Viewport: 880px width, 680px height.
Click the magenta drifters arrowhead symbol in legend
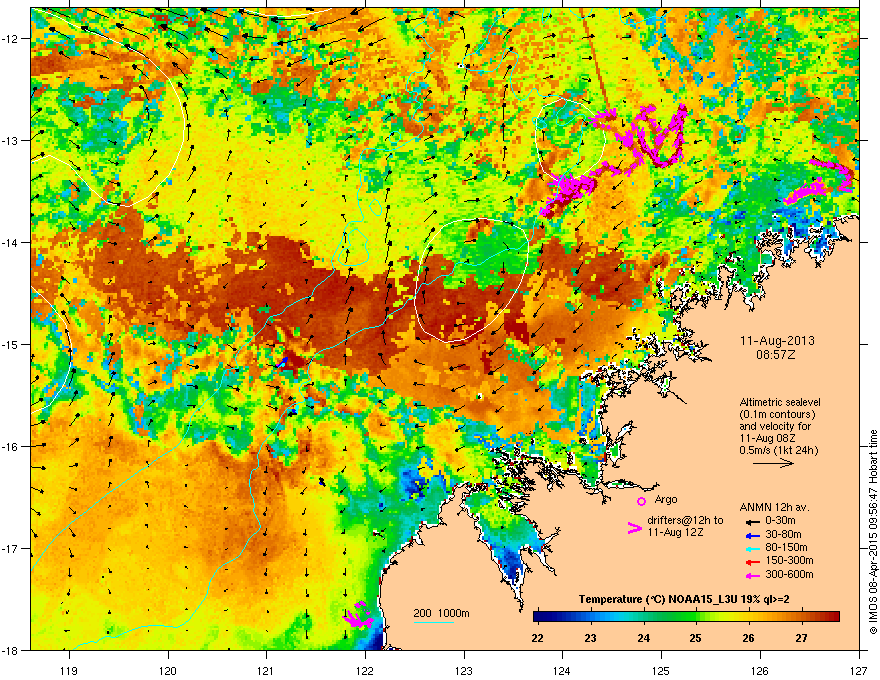[x=634, y=528]
